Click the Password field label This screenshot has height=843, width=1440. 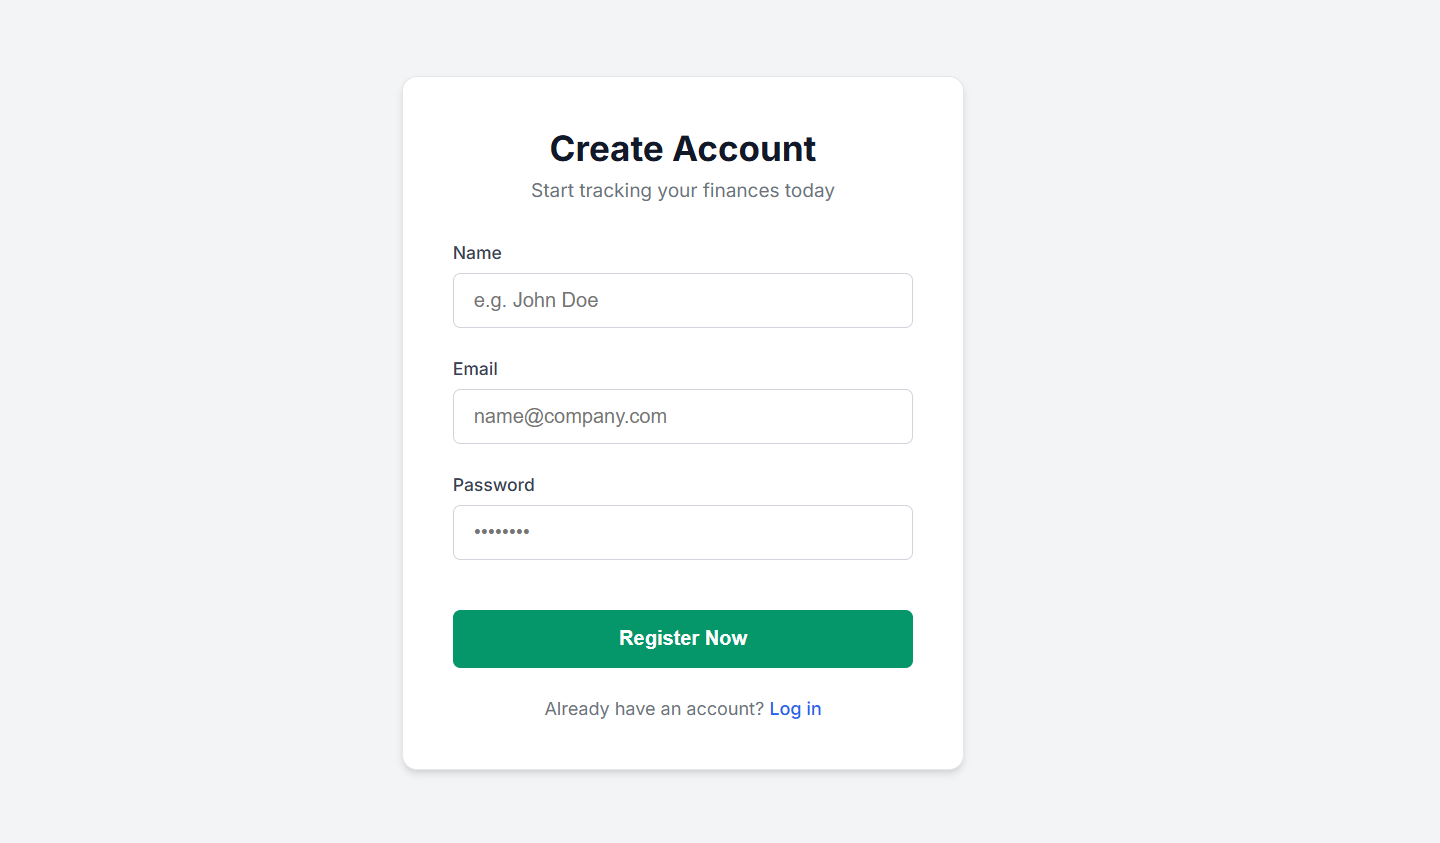[x=494, y=485]
